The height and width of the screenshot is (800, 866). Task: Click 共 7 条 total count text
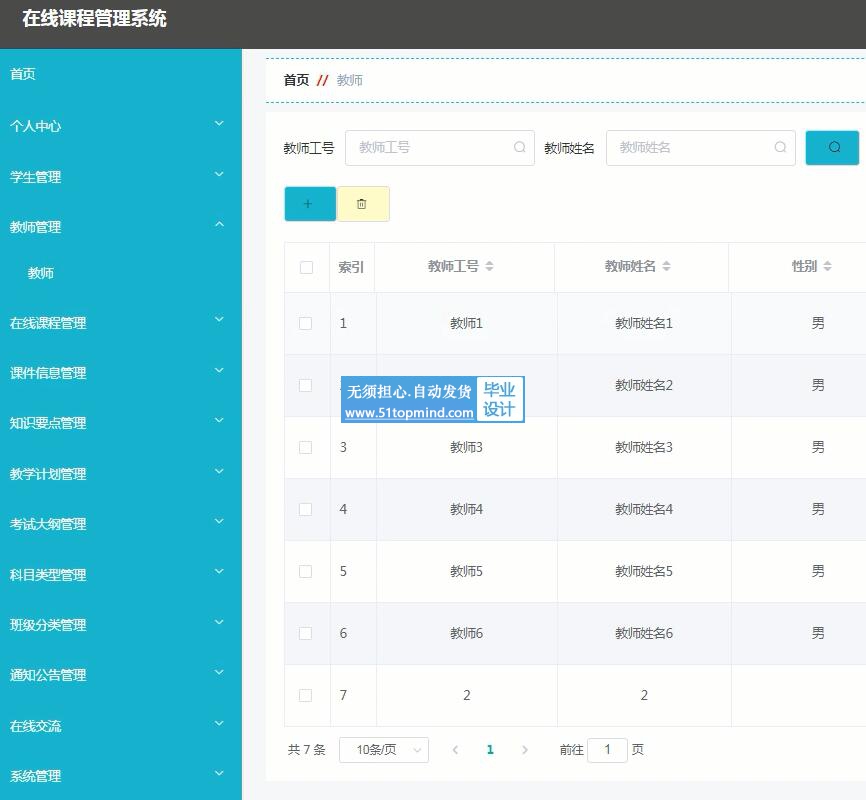pos(307,750)
